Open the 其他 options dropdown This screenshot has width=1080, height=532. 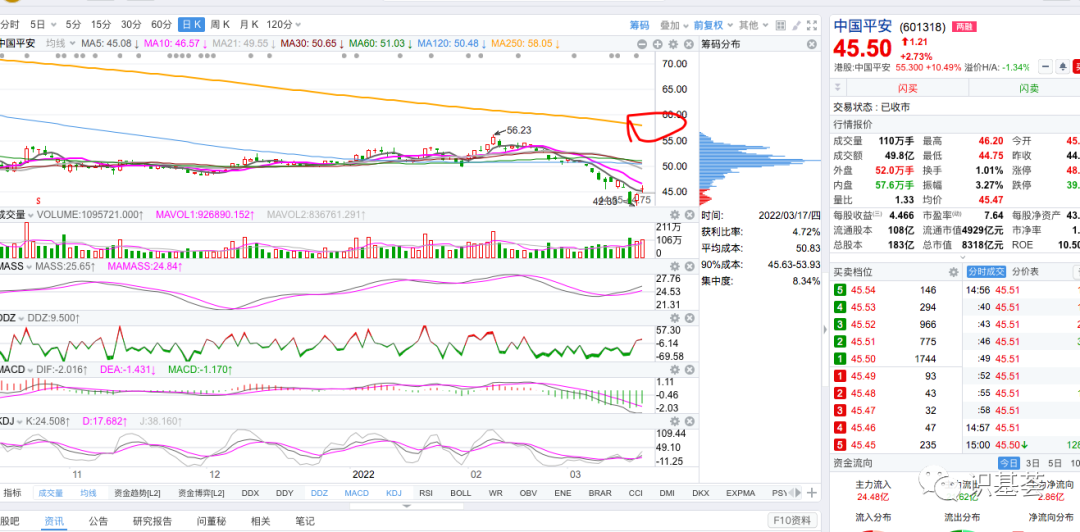(754, 25)
